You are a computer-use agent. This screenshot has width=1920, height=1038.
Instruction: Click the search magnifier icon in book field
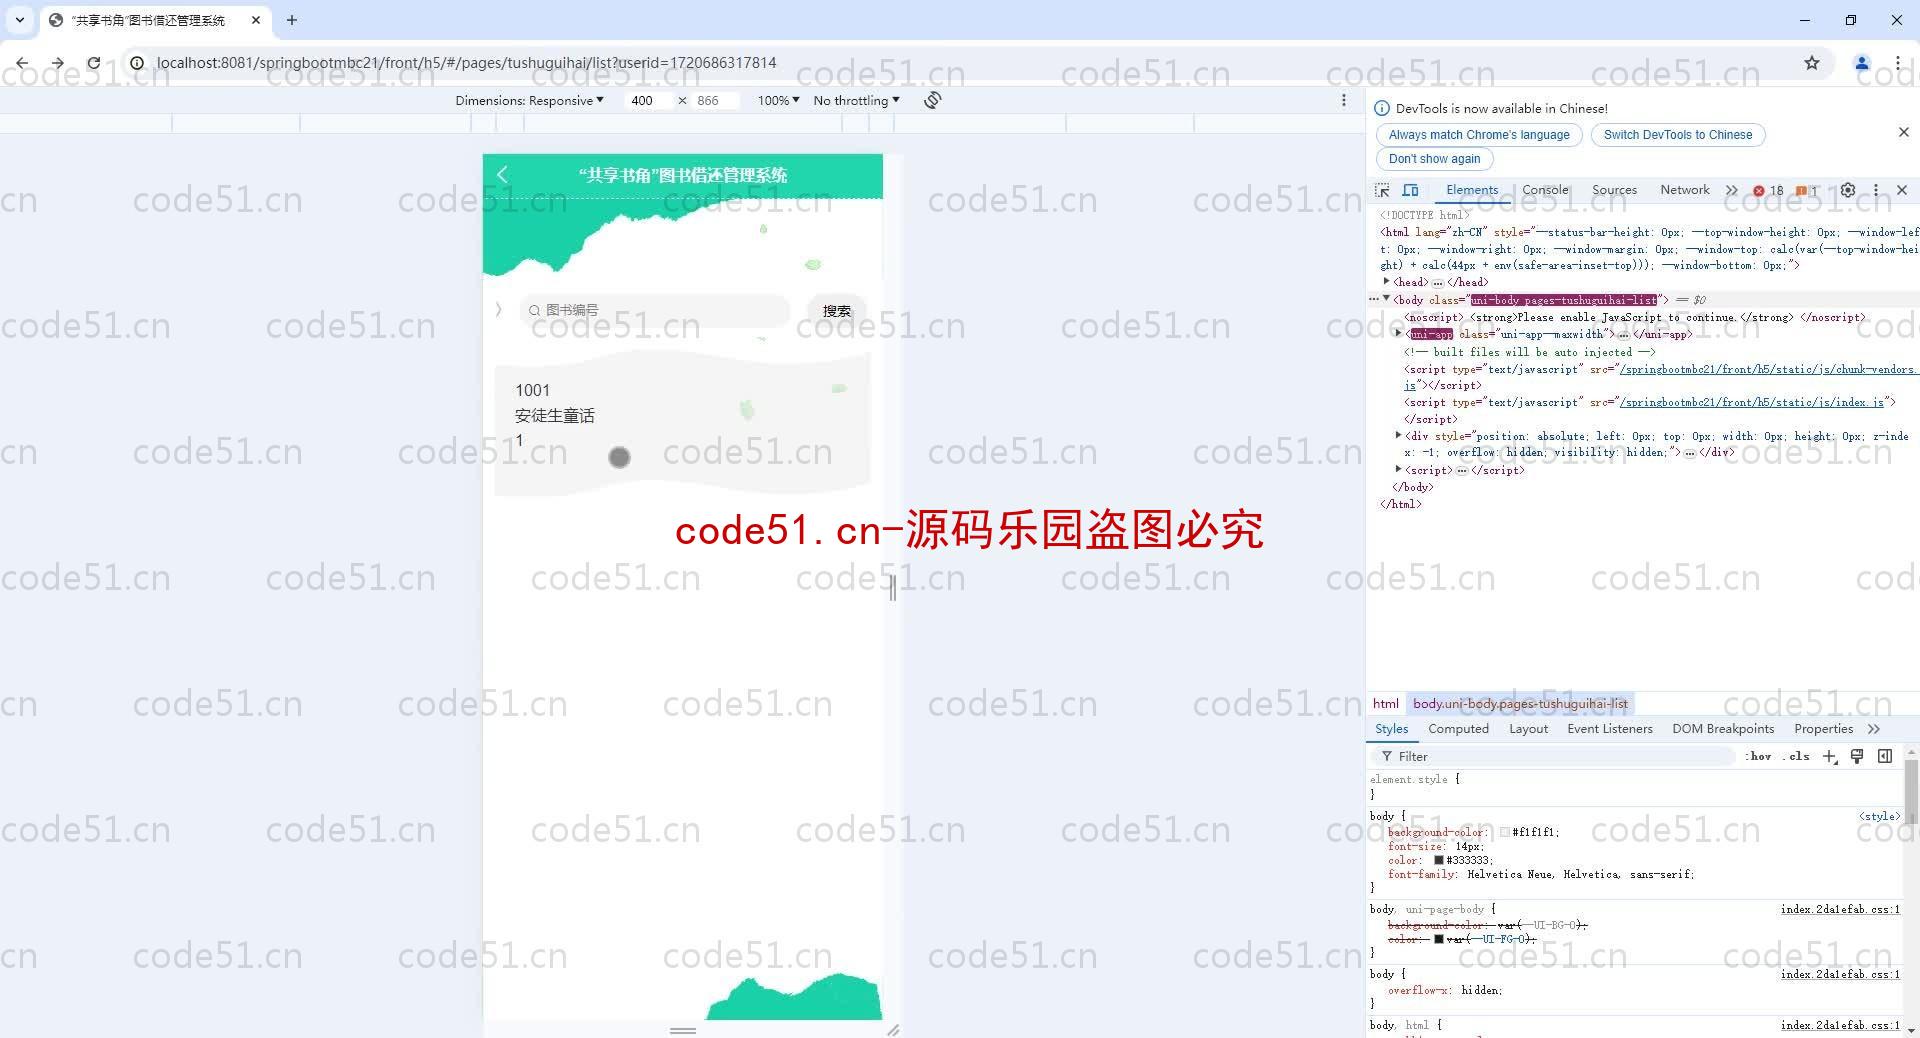(x=534, y=311)
